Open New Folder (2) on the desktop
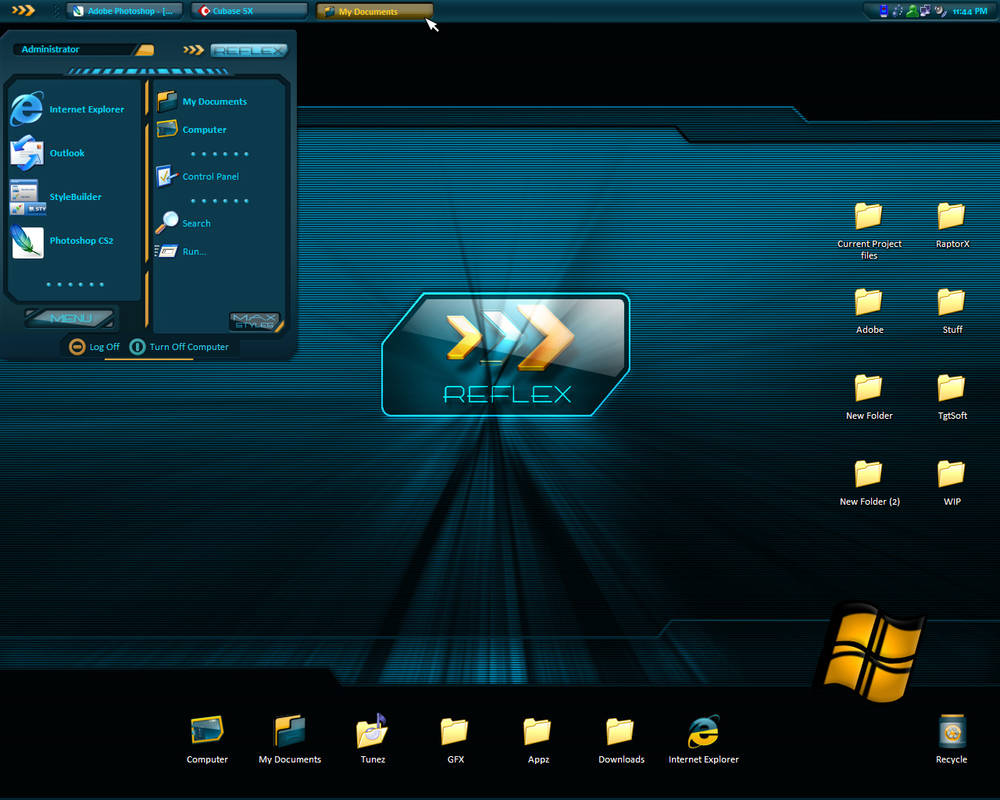The width and height of the screenshot is (1000, 800). click(x=869, y=483)
